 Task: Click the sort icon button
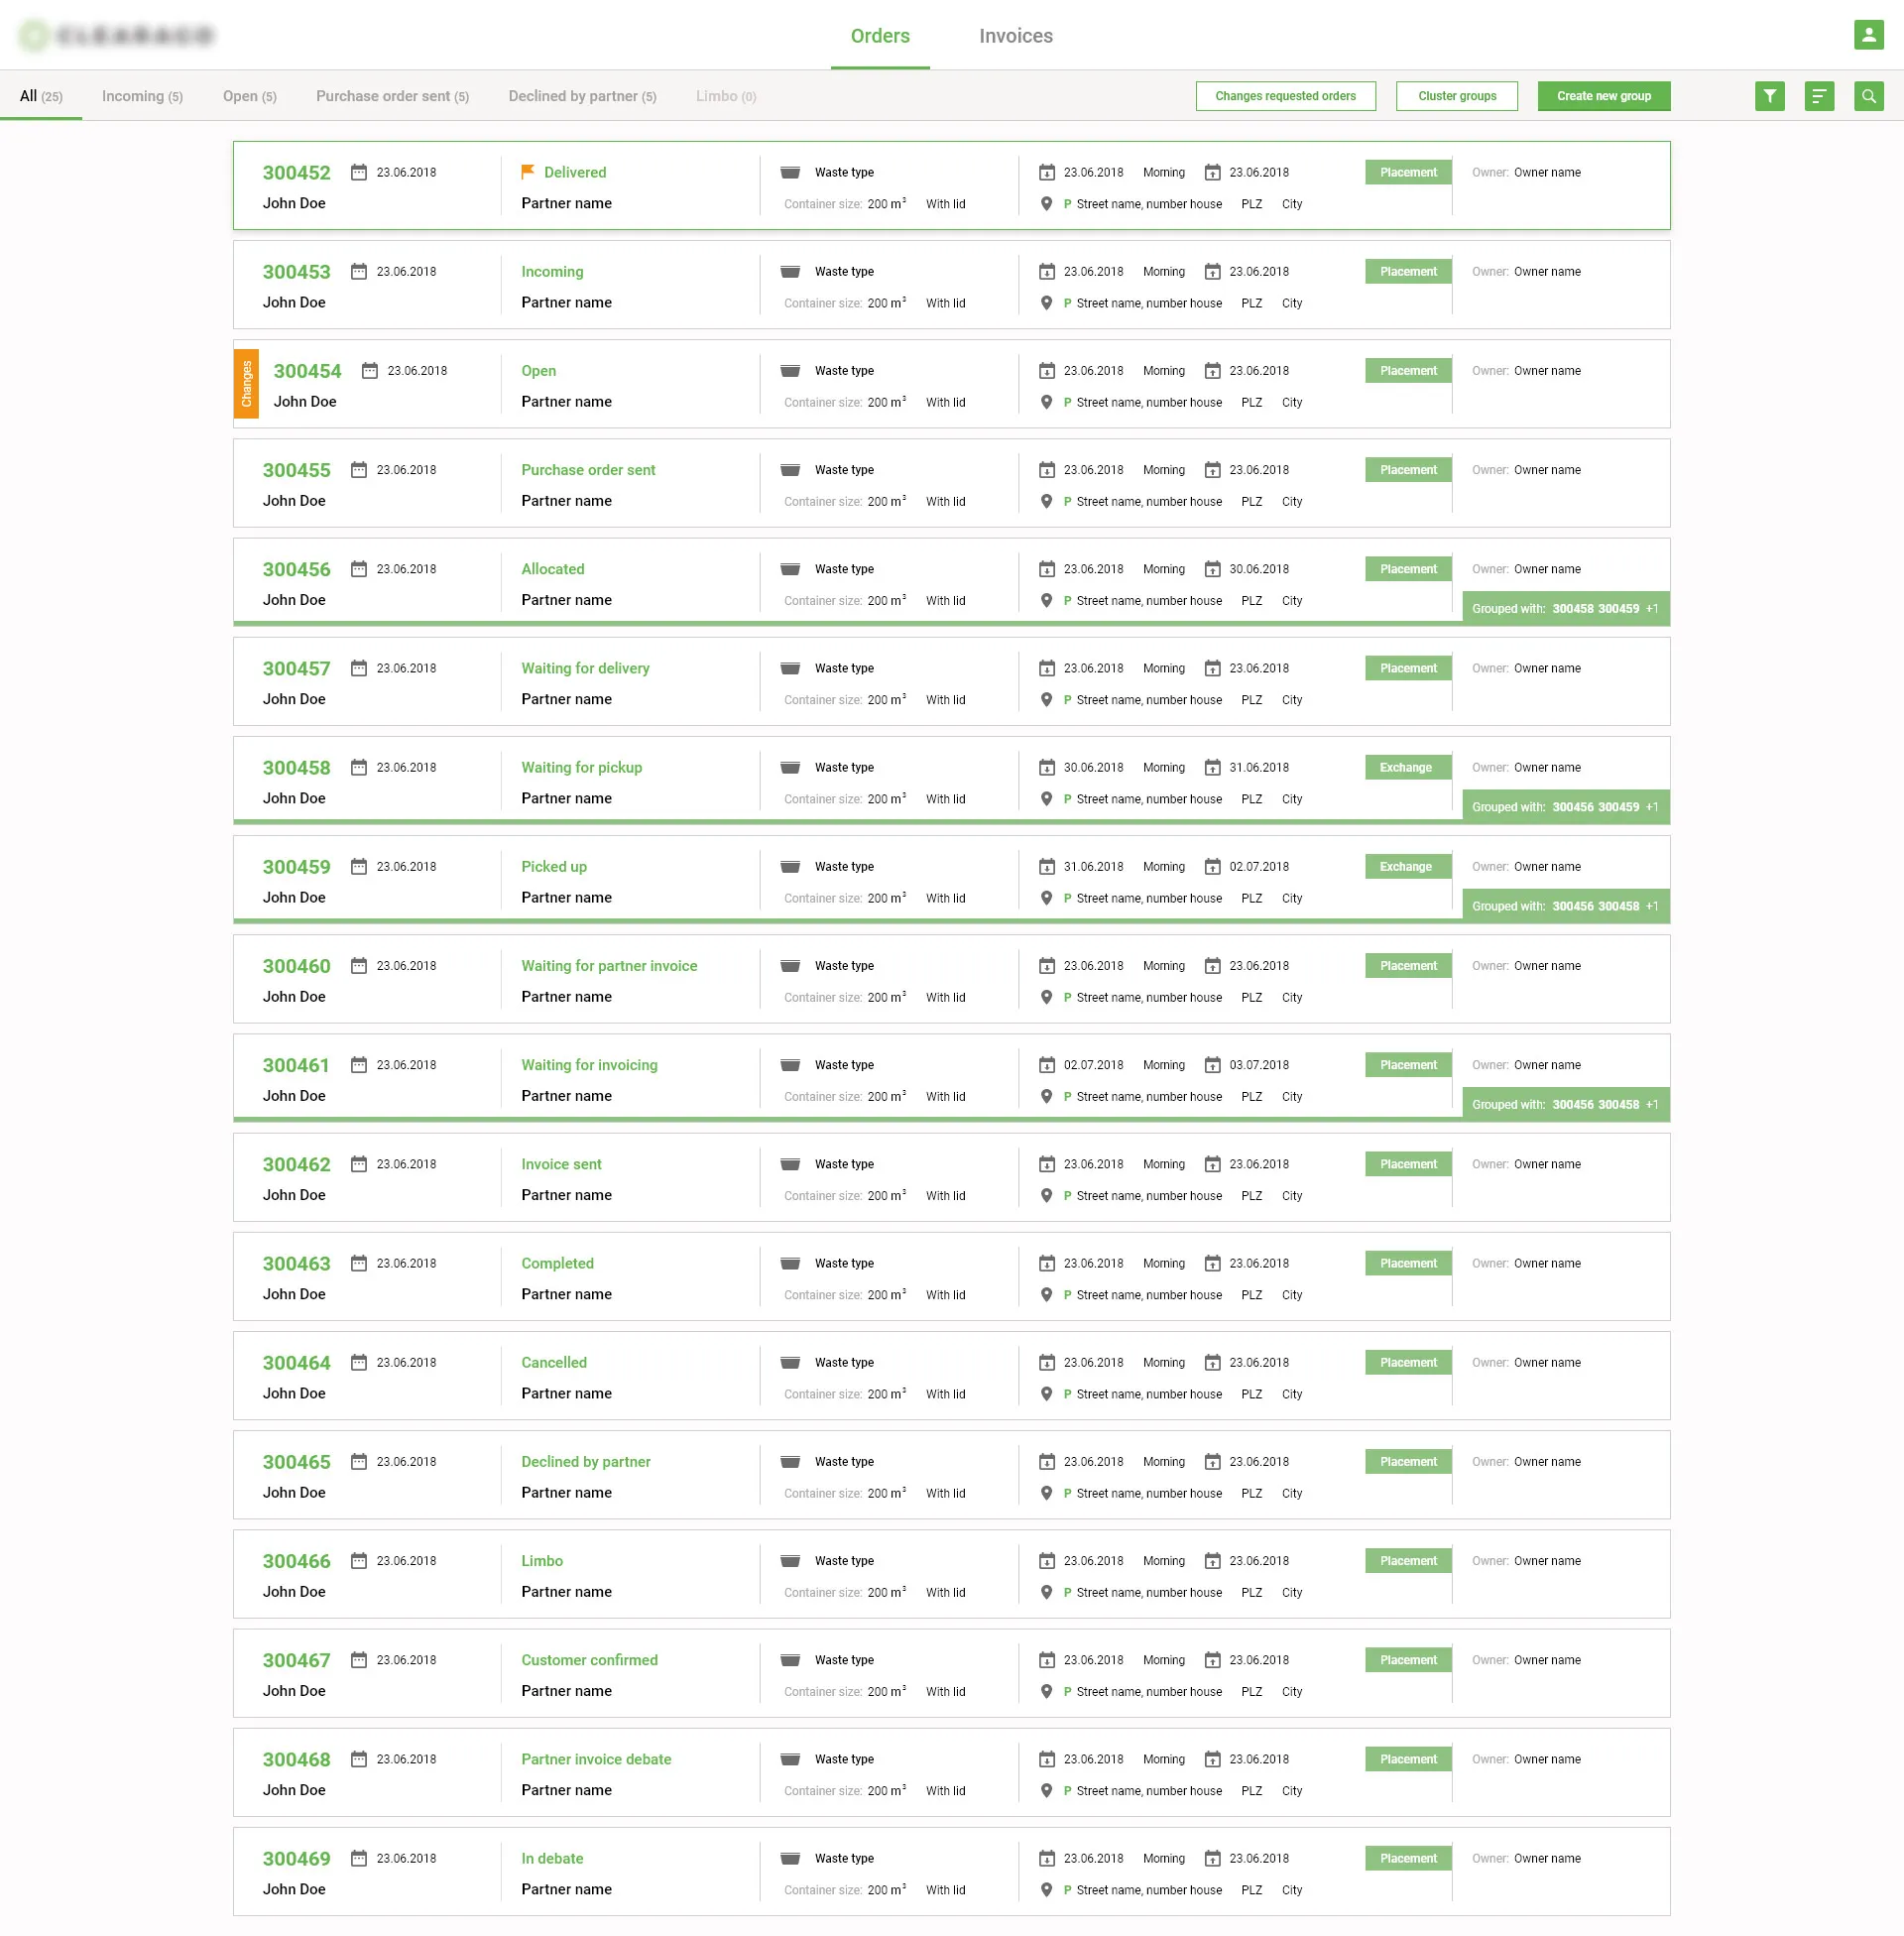pyautogui.click(x=1818, y=96)
